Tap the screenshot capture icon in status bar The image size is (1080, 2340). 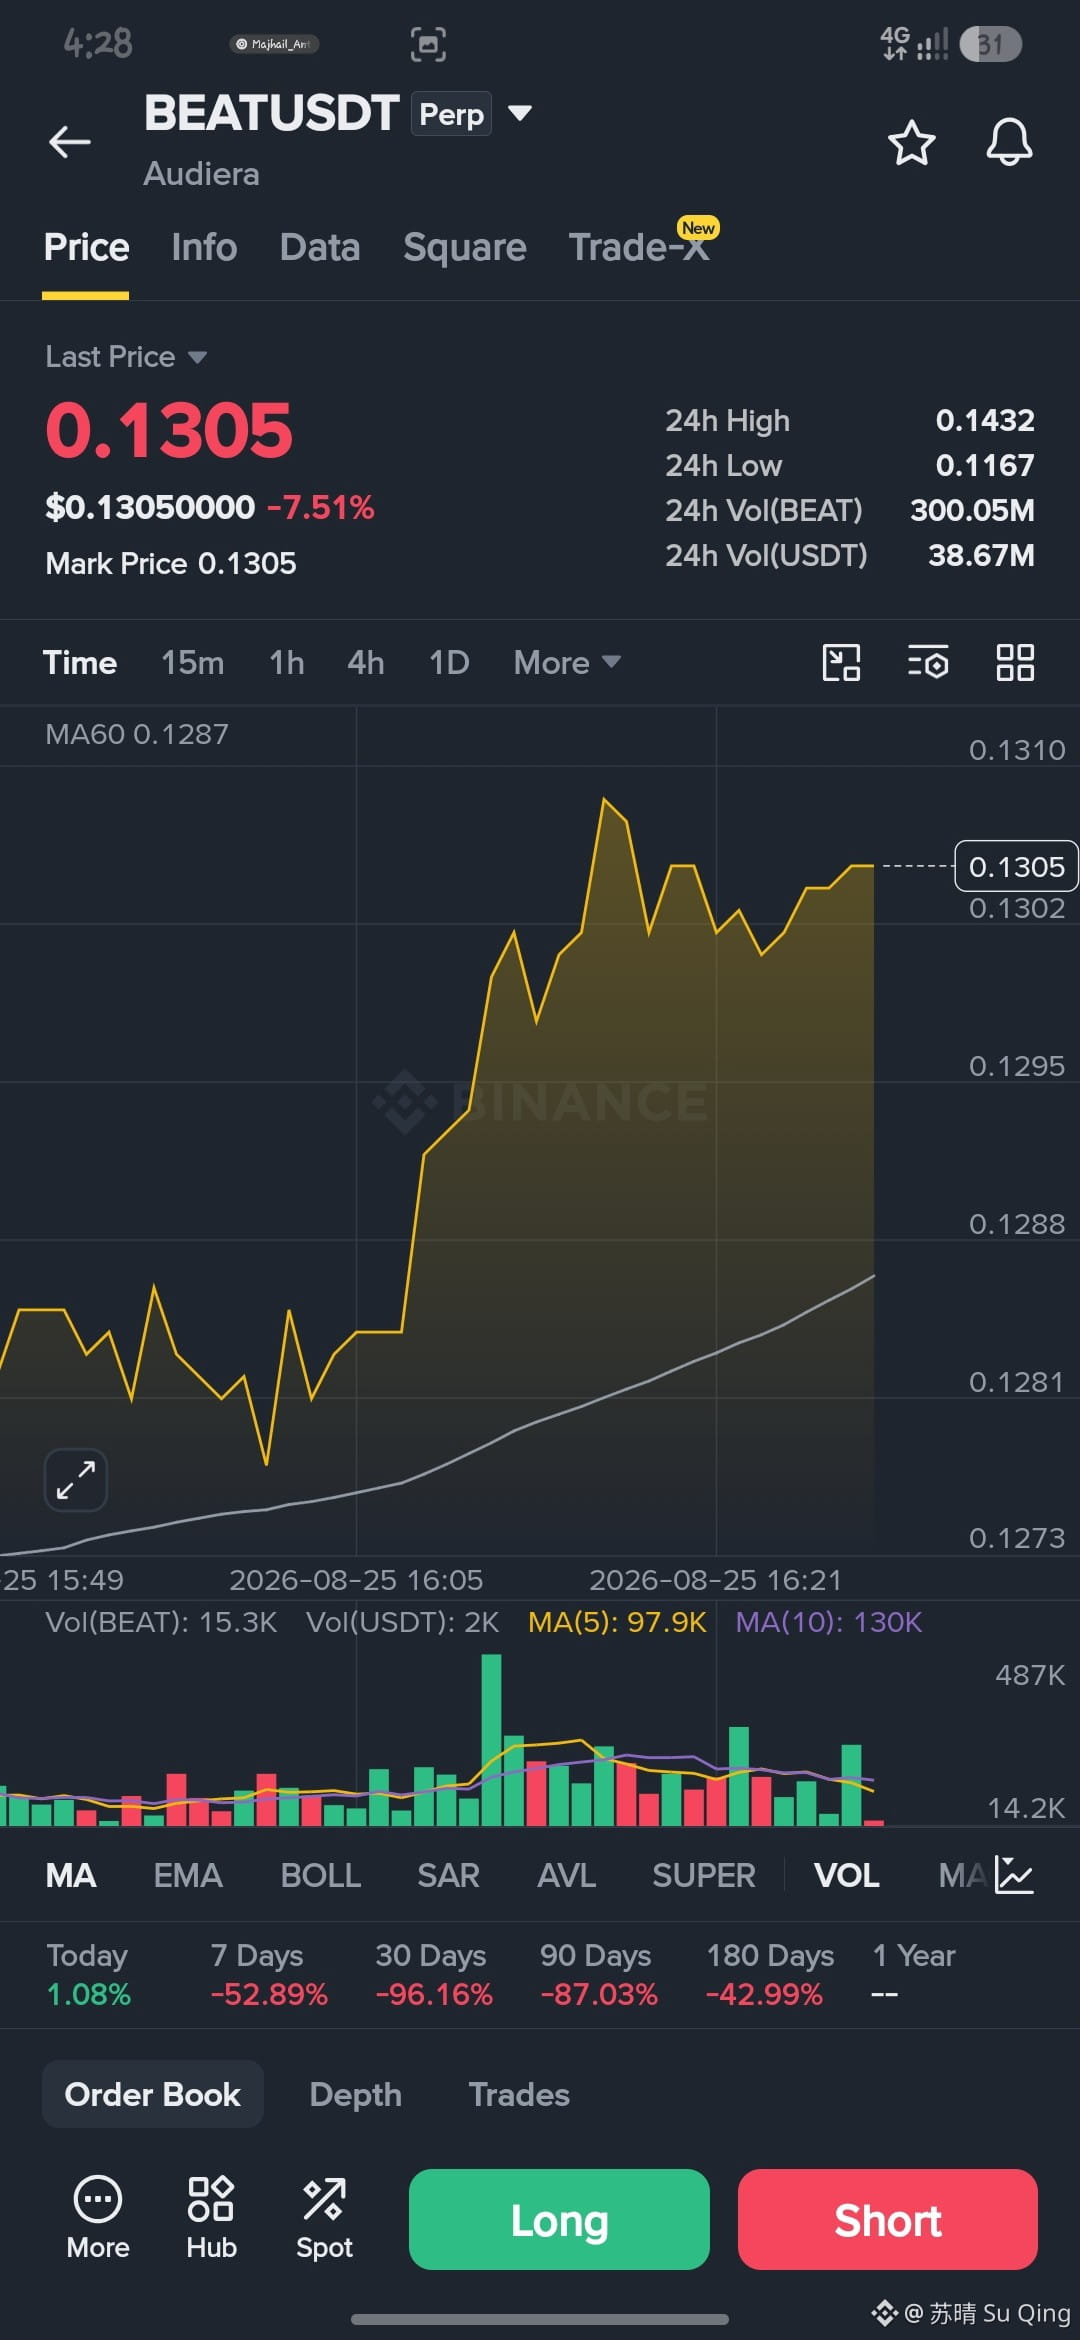428,44
